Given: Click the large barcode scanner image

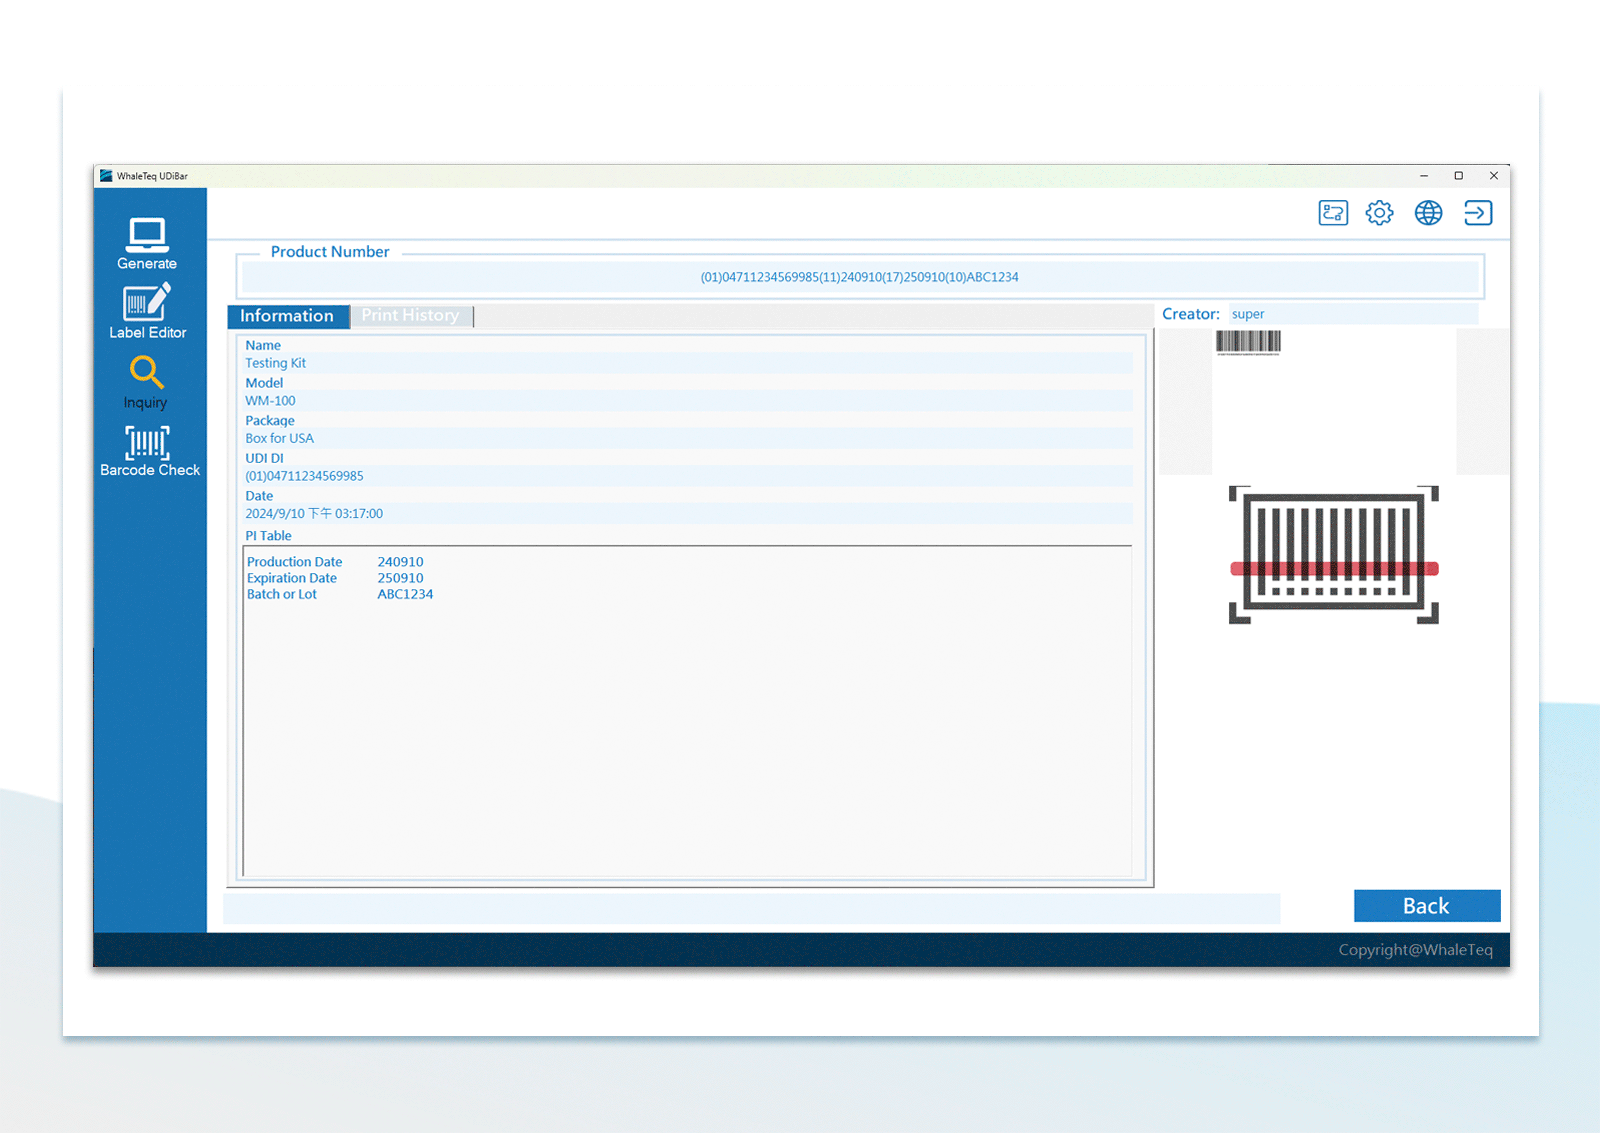Looking at the screenshot, I should [x=1334, y=555].
